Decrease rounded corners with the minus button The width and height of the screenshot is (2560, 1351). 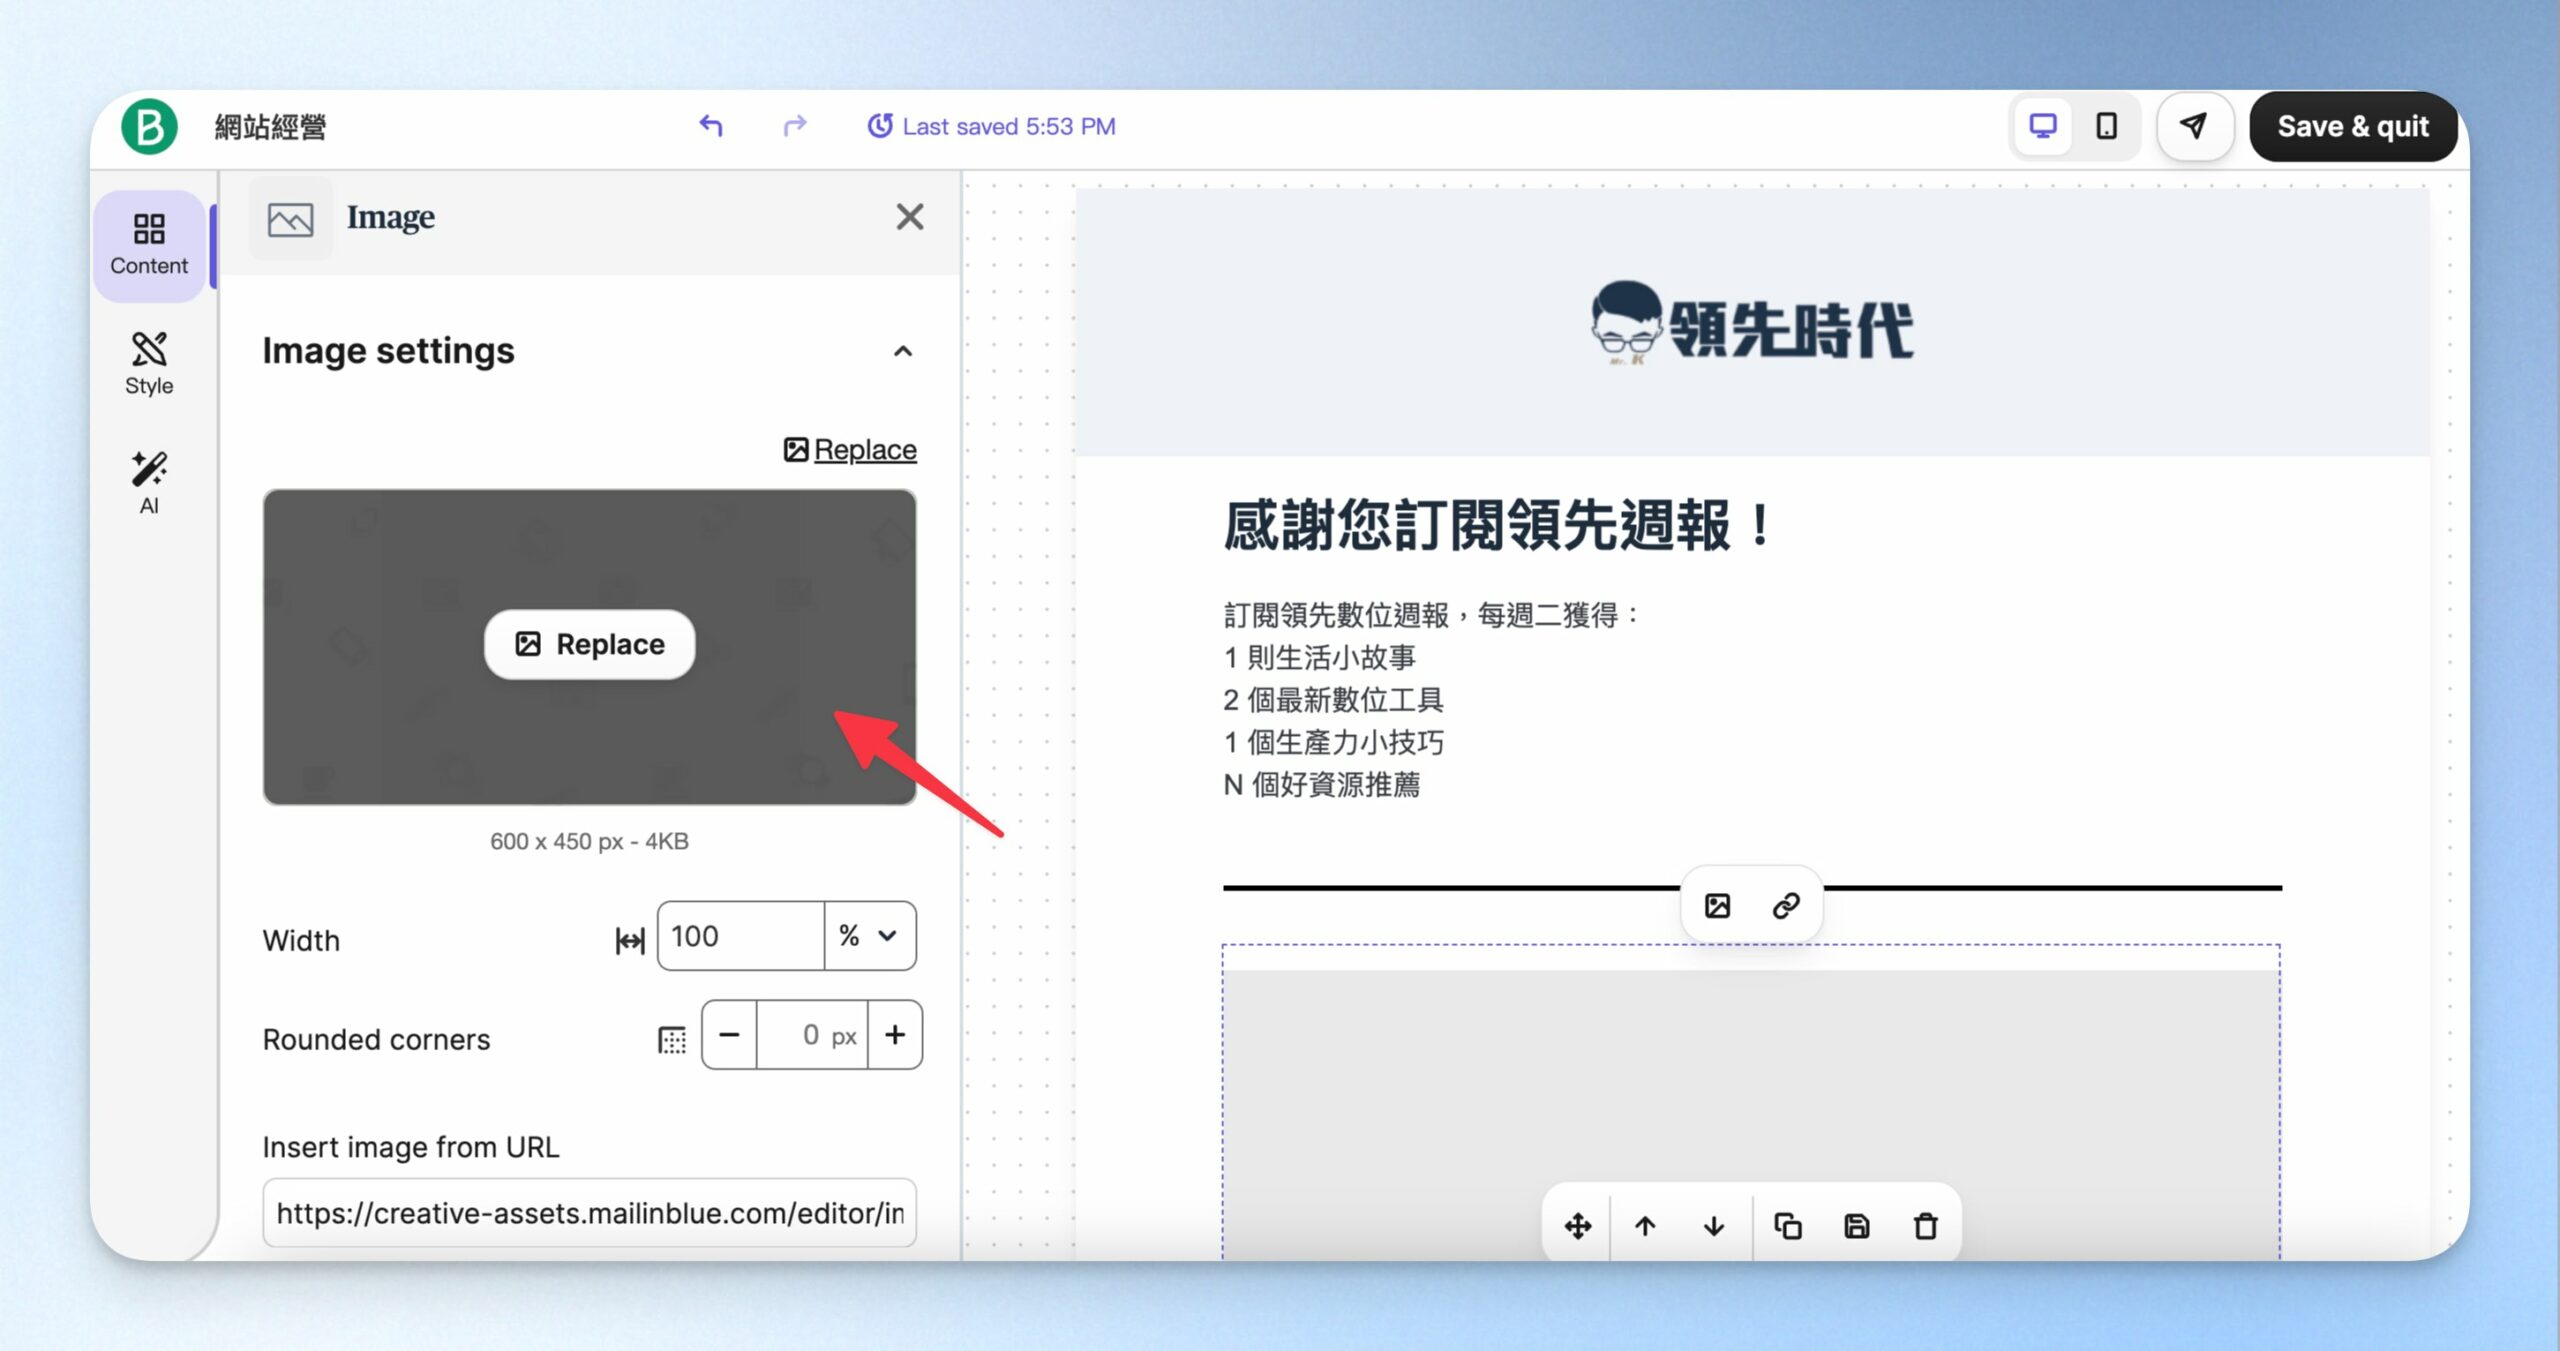730,1035
